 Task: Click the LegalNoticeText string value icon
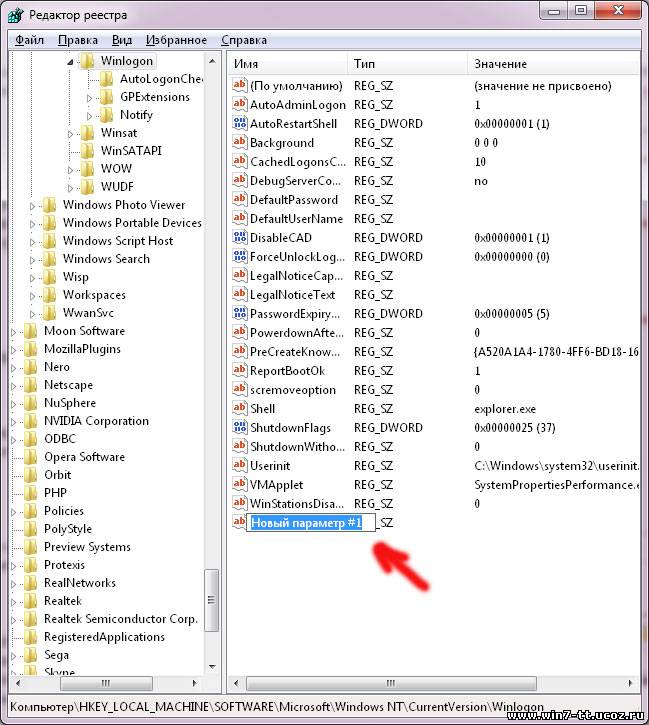[x=239, y=294]
